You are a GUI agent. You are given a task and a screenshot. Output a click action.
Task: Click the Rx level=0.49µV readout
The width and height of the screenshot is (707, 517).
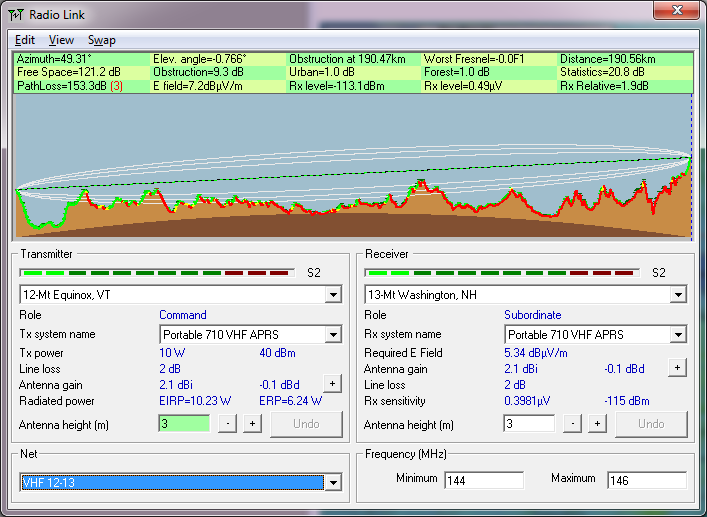coord(463,86)
